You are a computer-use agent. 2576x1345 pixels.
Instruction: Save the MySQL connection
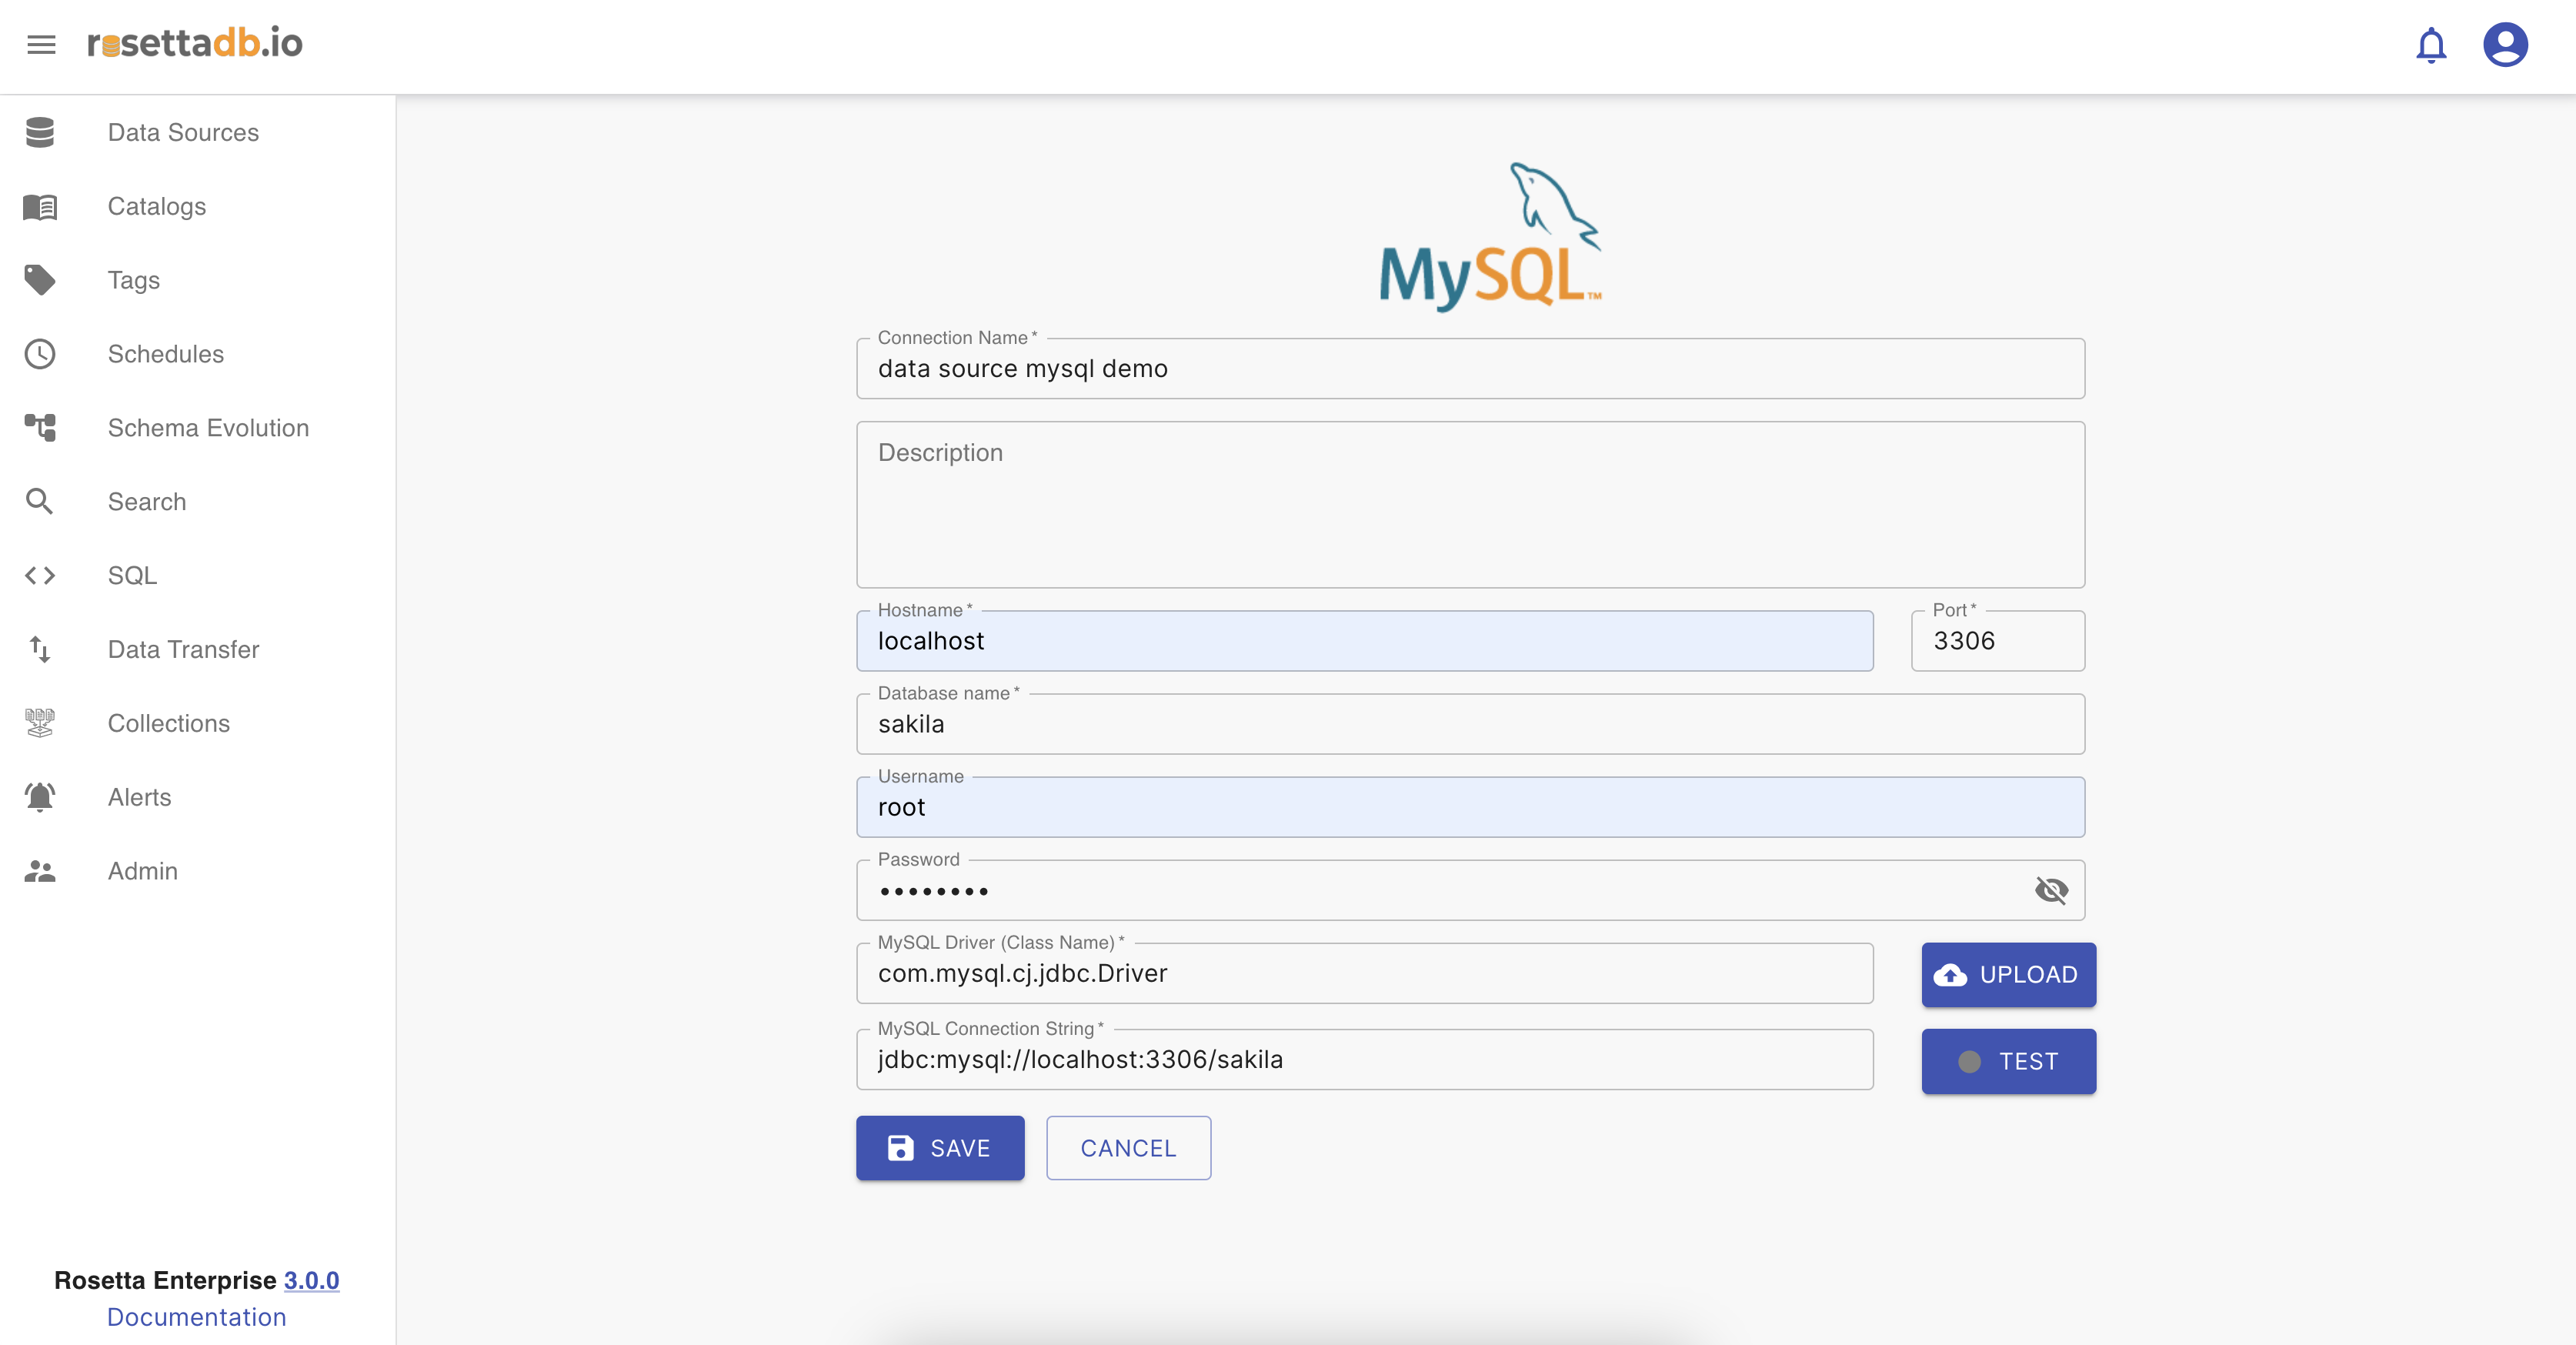click(939, 1148)
